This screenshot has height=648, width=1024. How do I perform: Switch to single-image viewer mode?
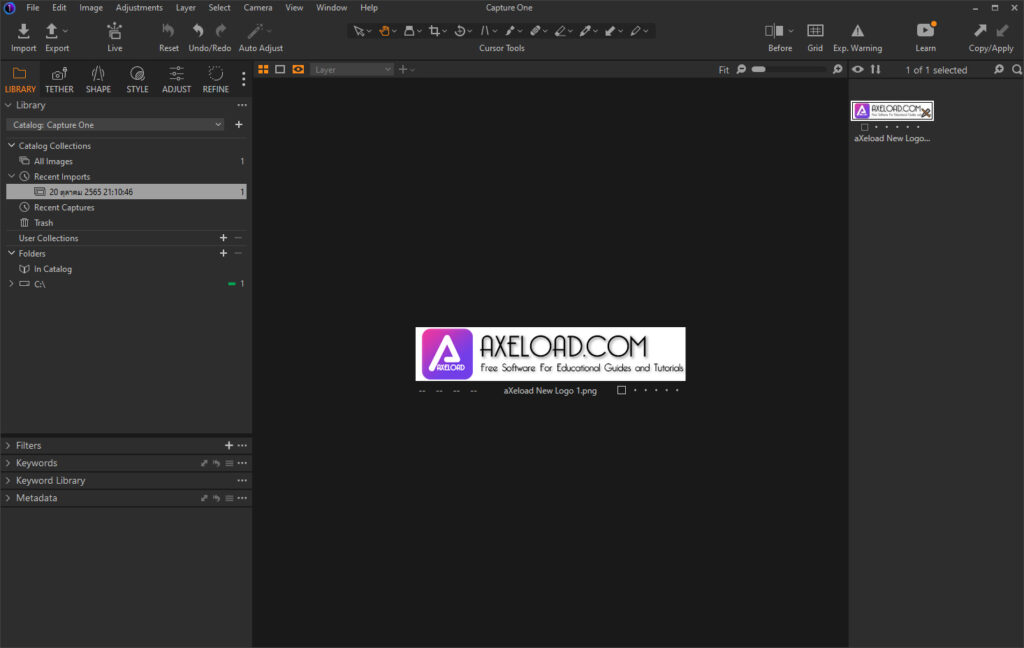[x=280, y=69]
